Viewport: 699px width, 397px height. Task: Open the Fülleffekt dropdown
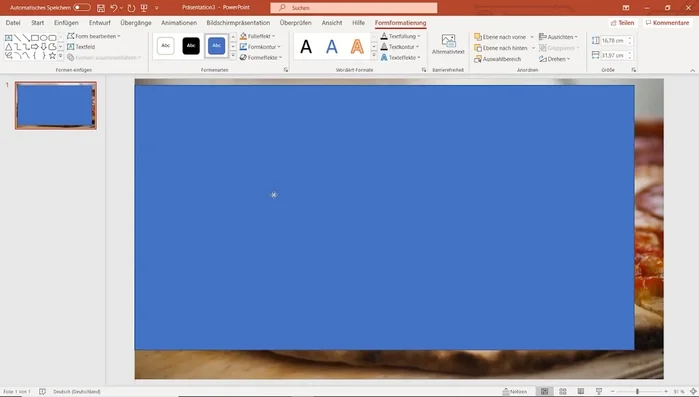pos(258,36)
